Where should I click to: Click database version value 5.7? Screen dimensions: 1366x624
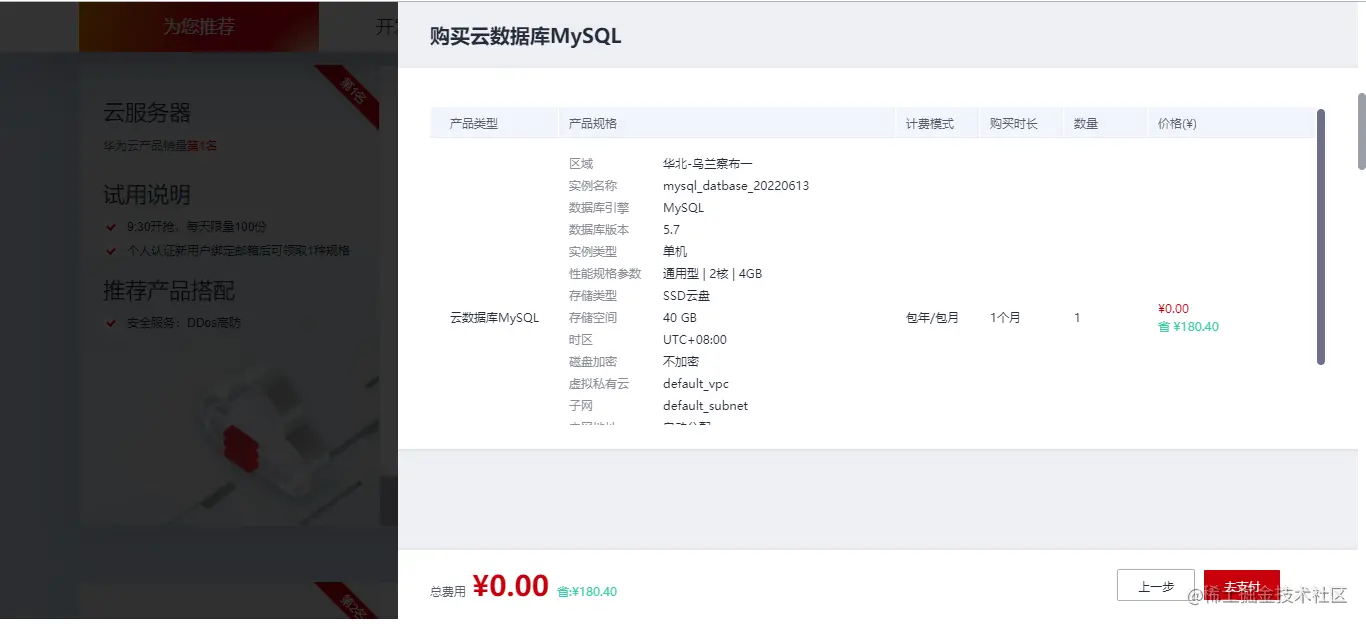pos(671,230)
